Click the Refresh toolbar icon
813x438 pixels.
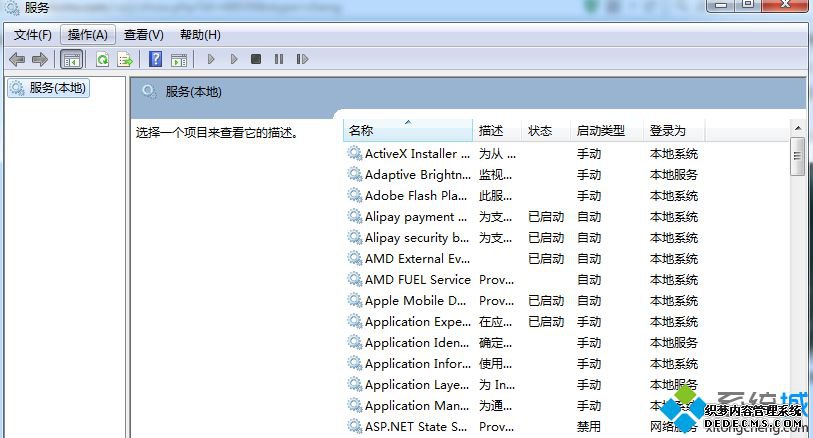(102, 59)
